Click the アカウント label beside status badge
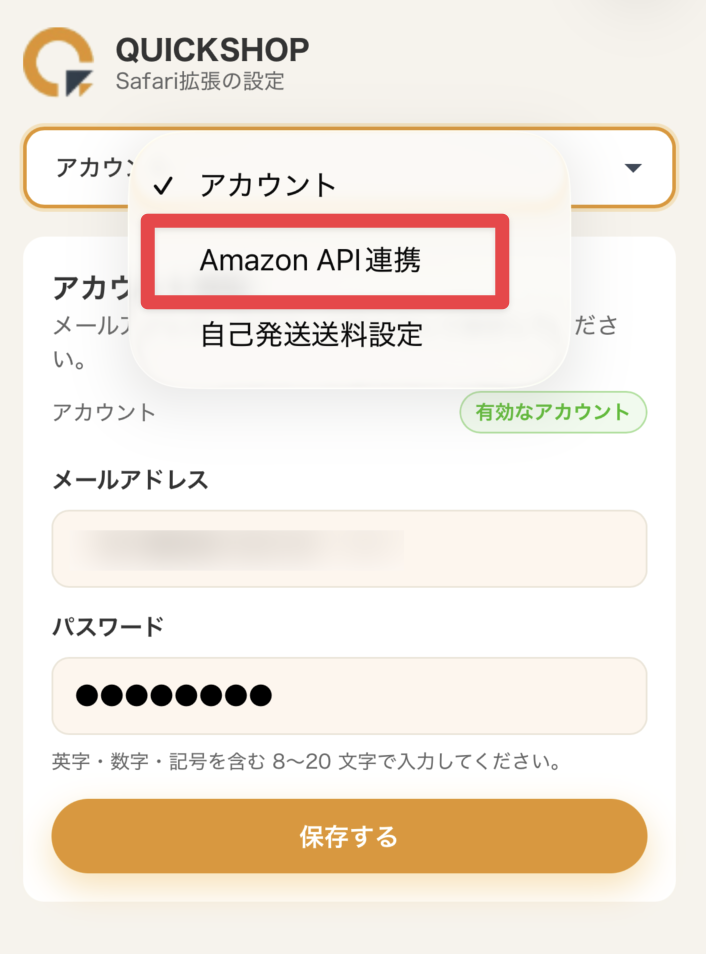The height and width of the screenshot is (954, 706). click(104, 412)
